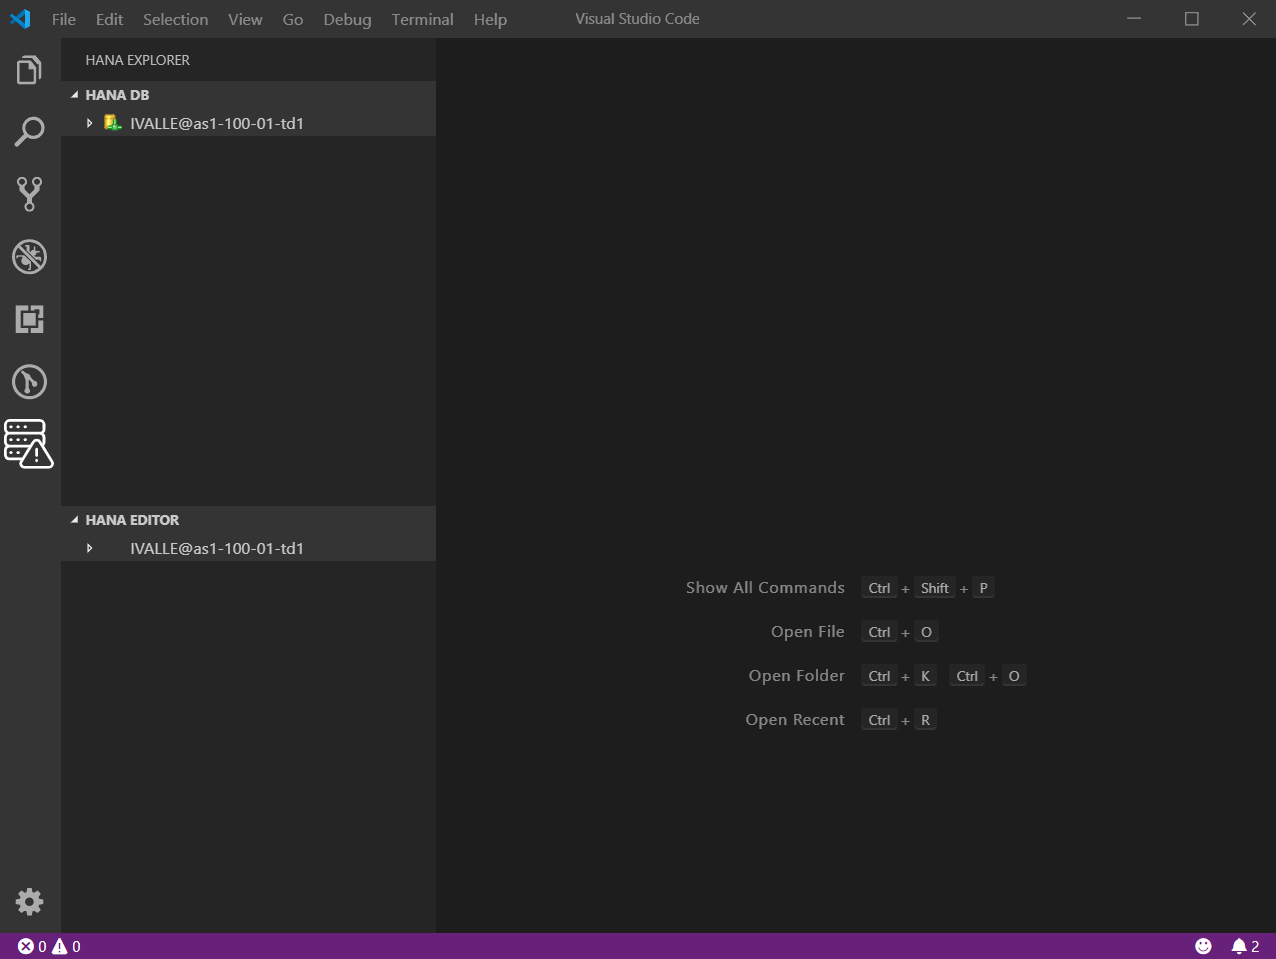Click the Open Recent text

pyautogui.click(x=795, y=720)
